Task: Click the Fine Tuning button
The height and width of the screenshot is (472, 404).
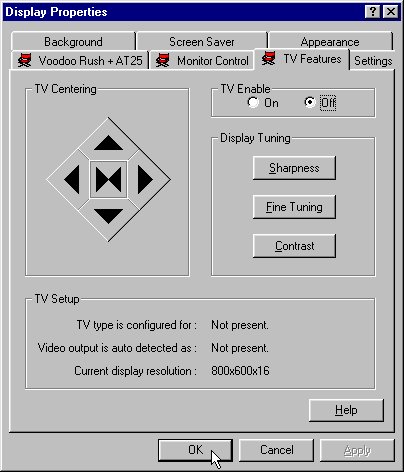Action: click(294, 207)
